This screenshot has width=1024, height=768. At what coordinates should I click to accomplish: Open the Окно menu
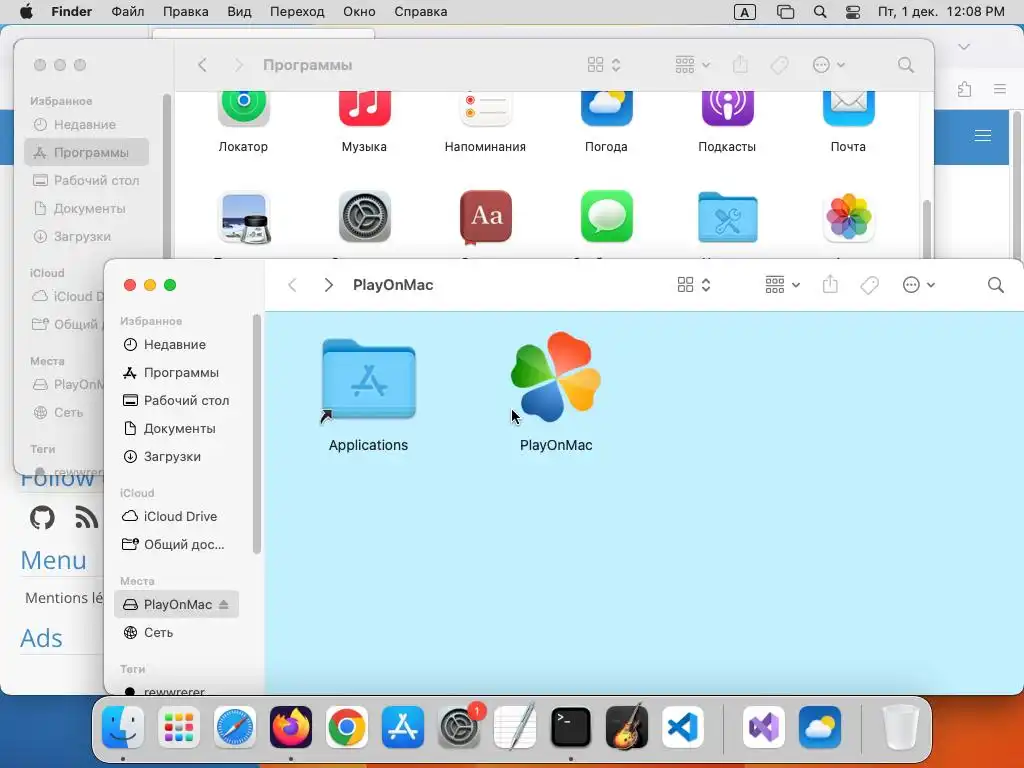pos(359,12)
